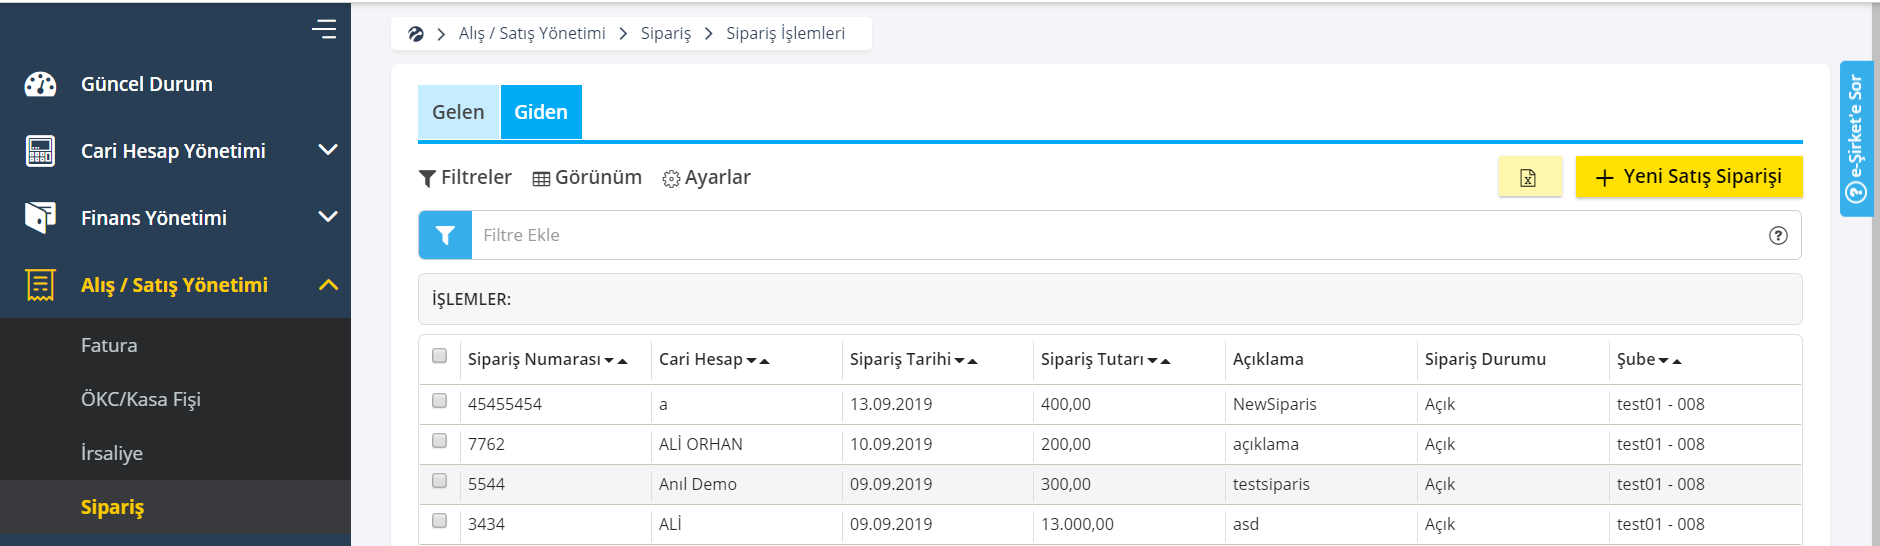This screenshot has width=1880, height=546.
Task: Click the Açıklama column header
Action: (1268, 359)
